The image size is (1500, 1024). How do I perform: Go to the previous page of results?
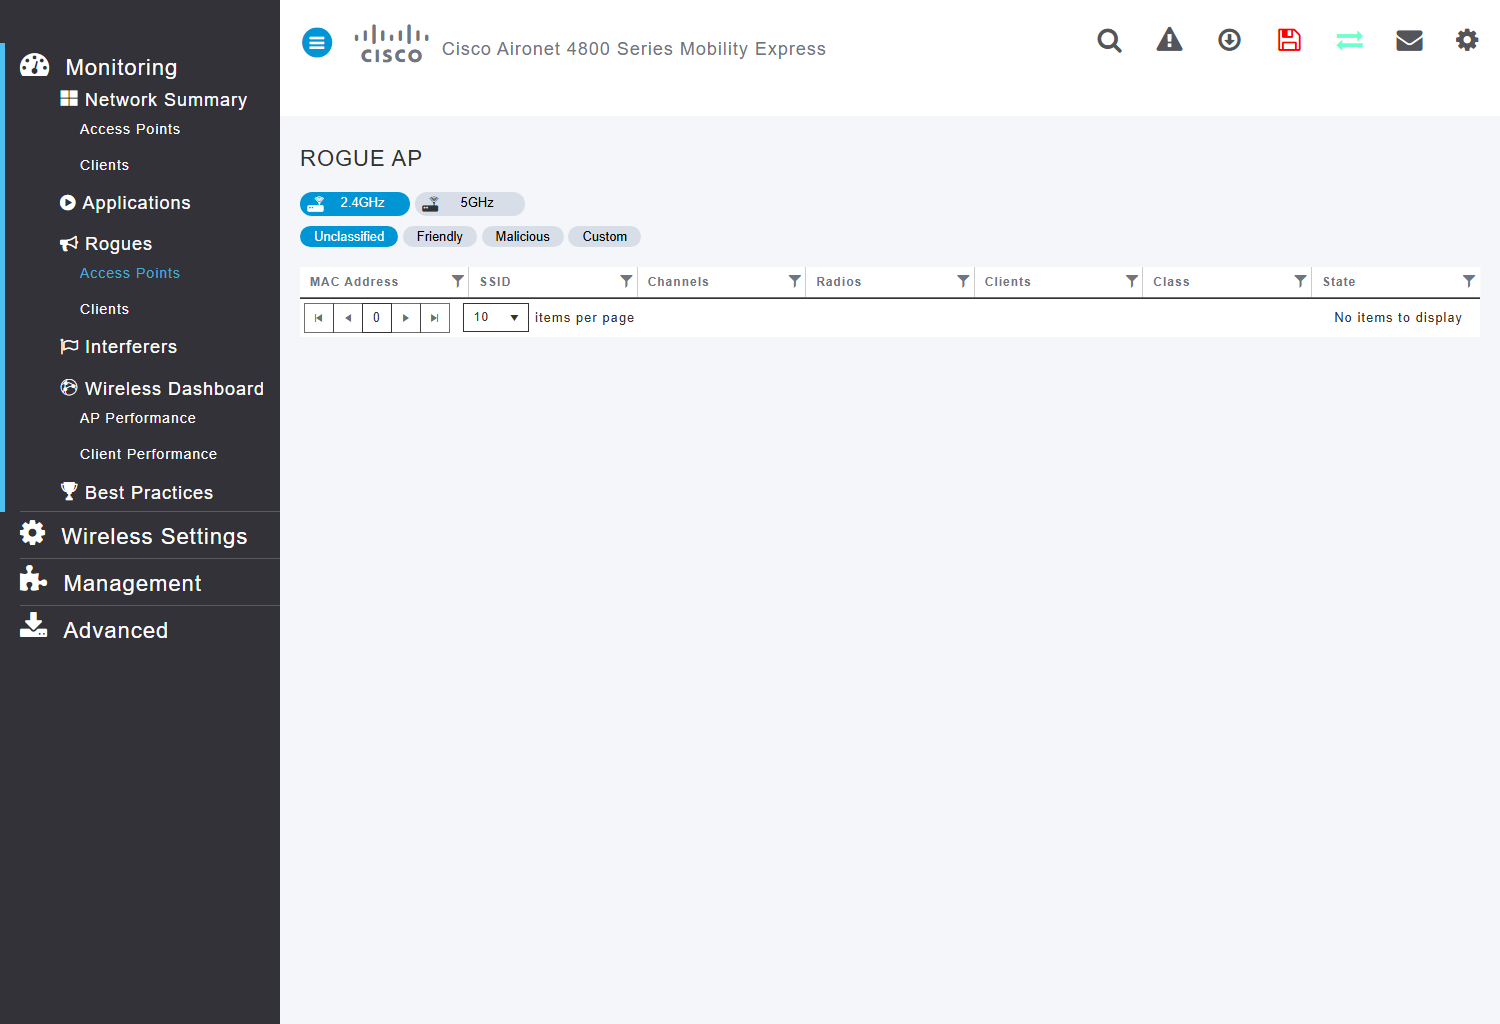tap(348, 318)
